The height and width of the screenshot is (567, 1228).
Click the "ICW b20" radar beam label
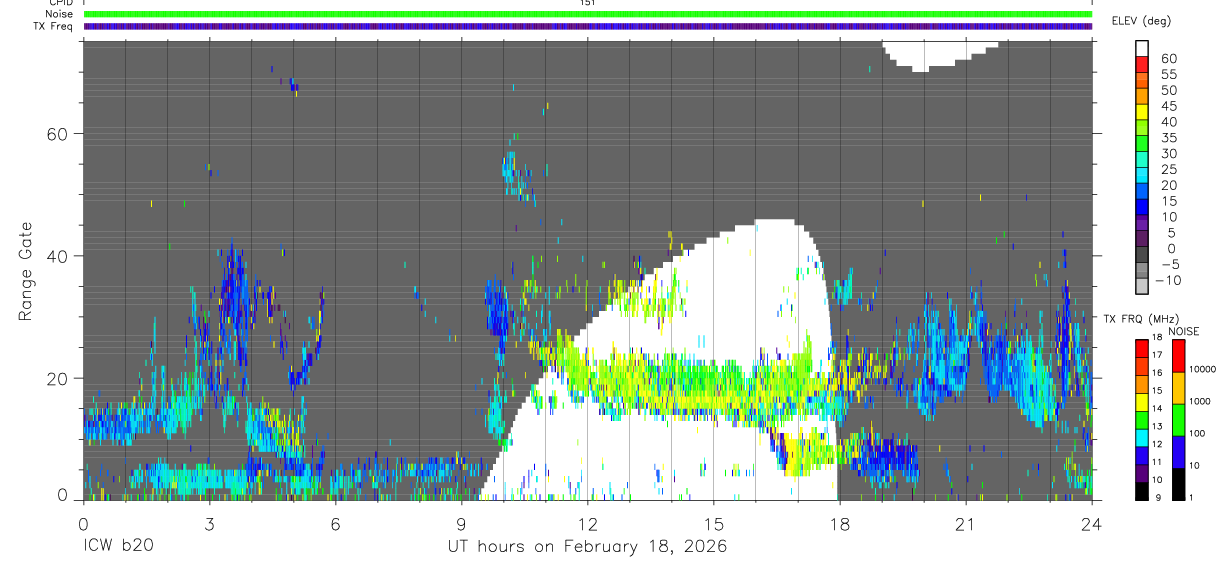pyautogui.click(x=118, y=547)
